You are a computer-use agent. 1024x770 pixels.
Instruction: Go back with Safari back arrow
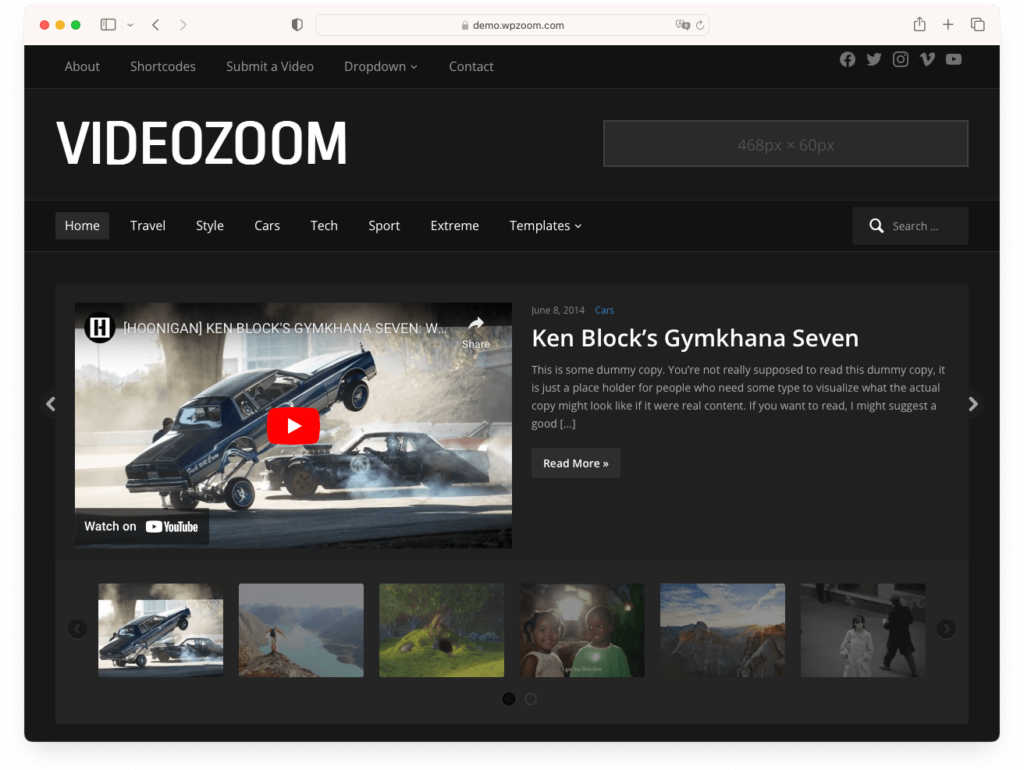[155, 25]
